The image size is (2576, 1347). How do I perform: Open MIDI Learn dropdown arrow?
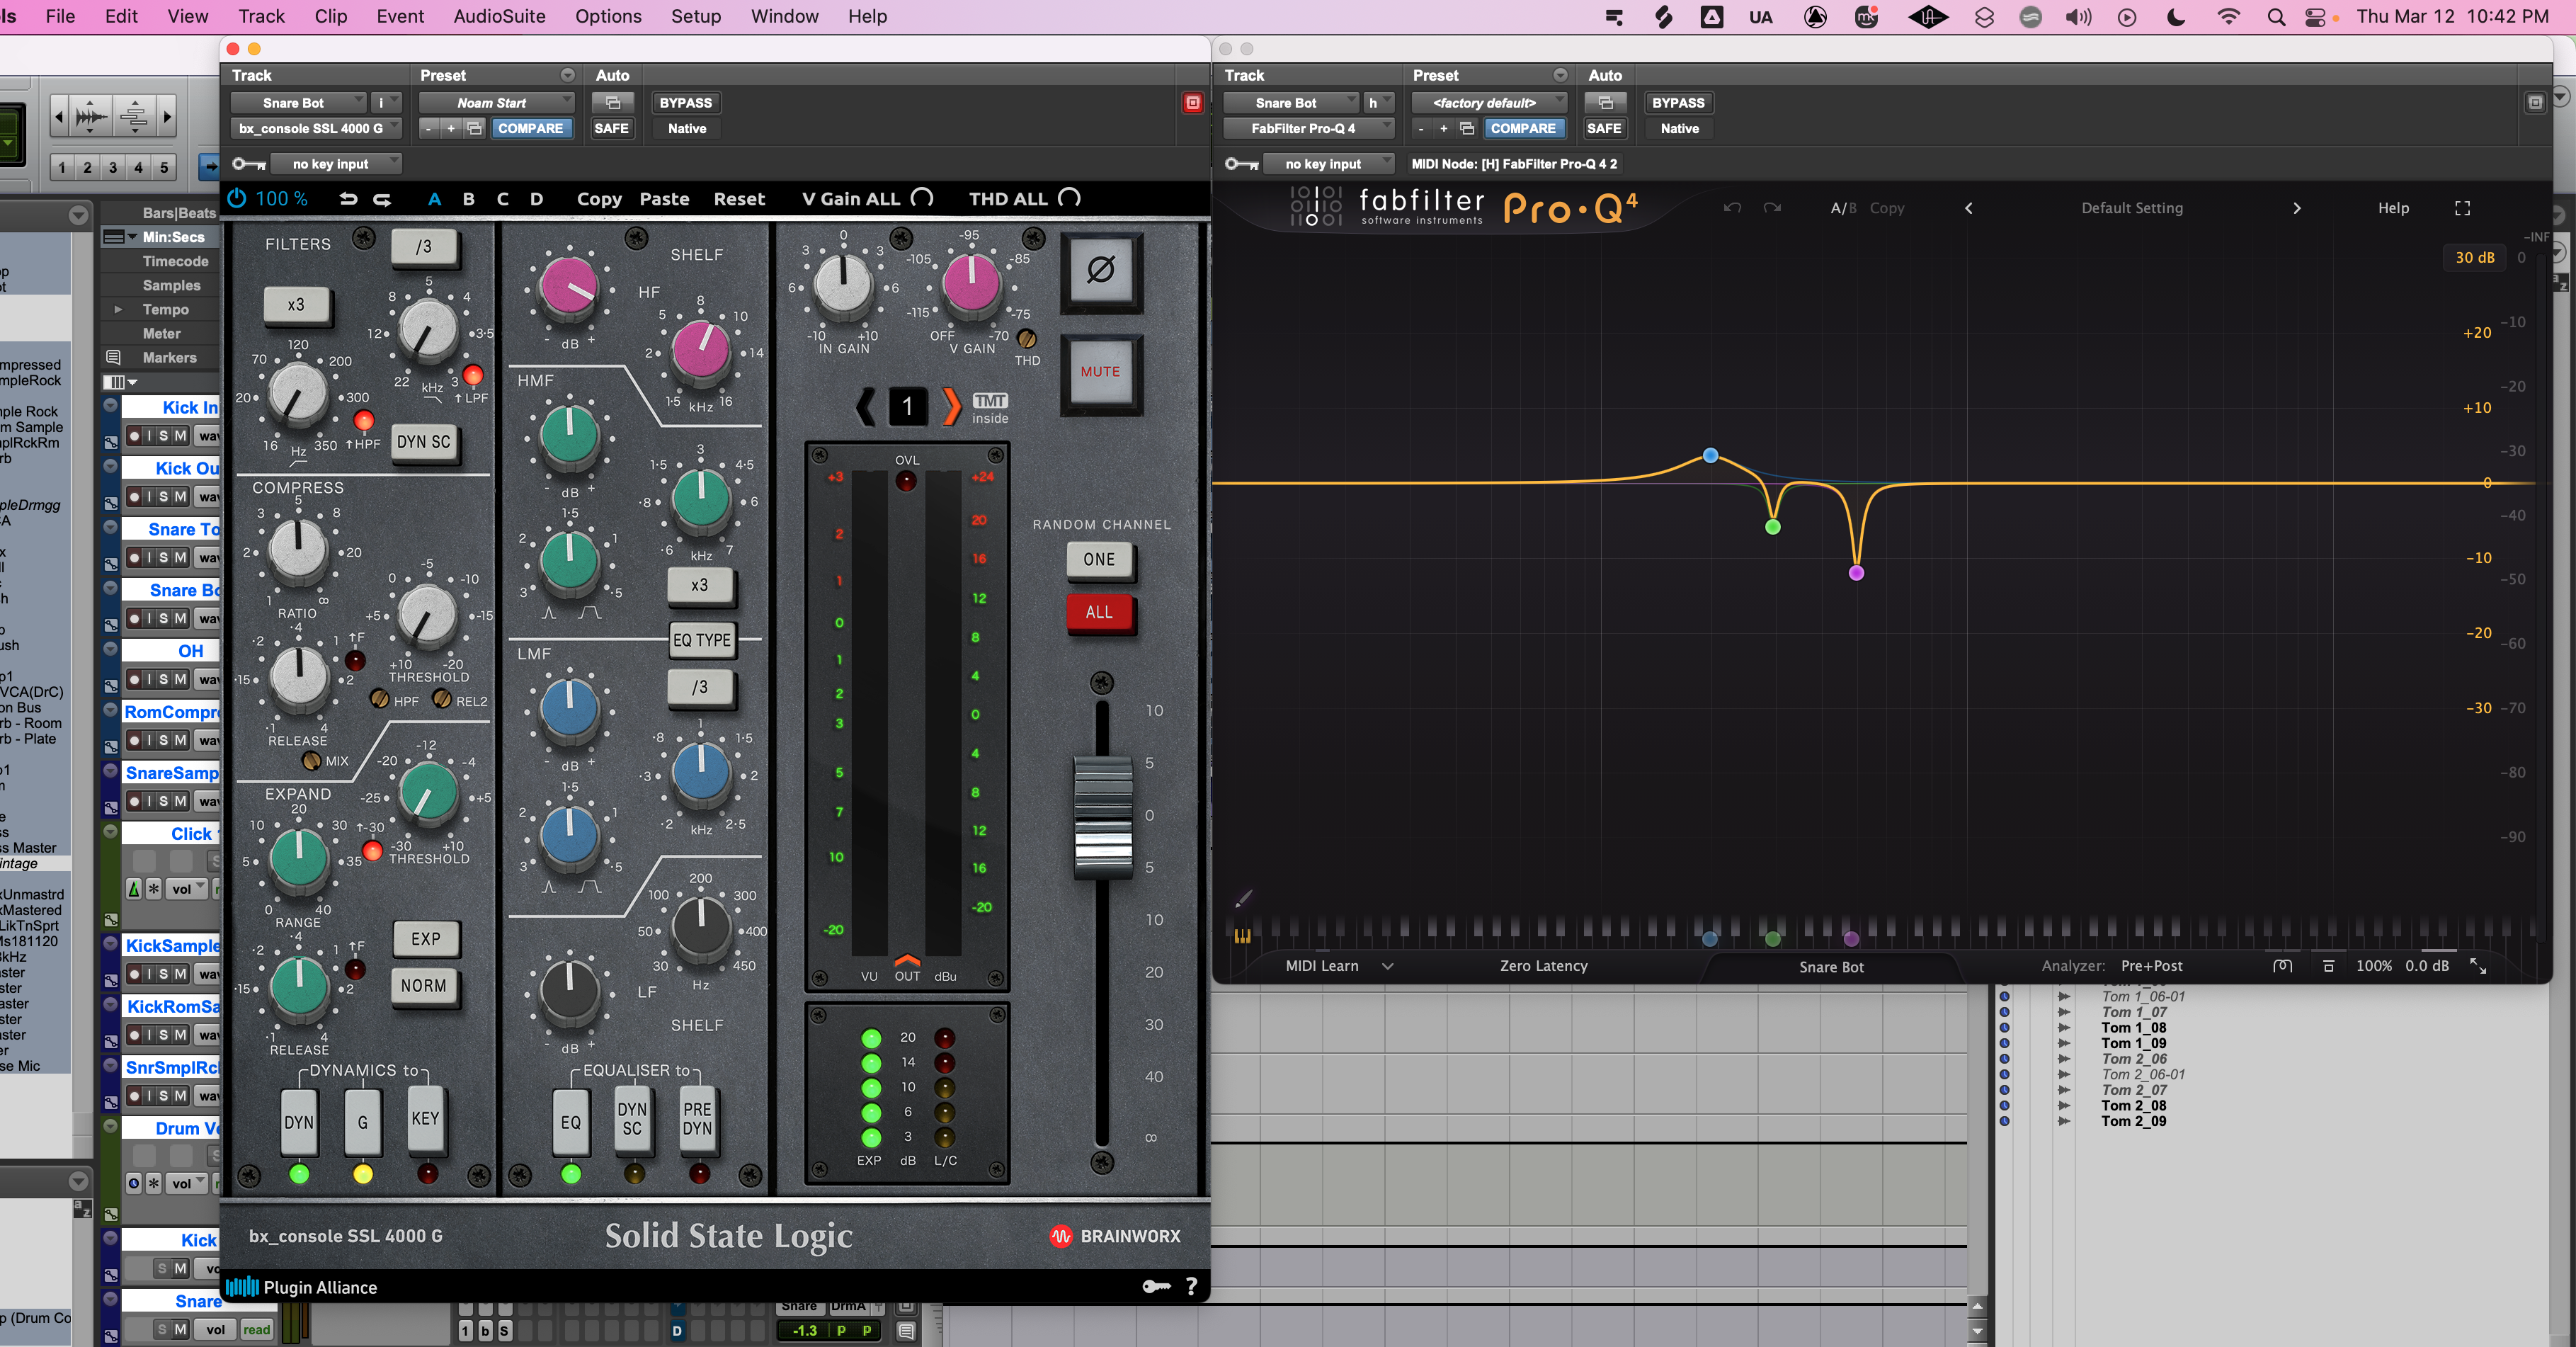tap(1387, 966)
